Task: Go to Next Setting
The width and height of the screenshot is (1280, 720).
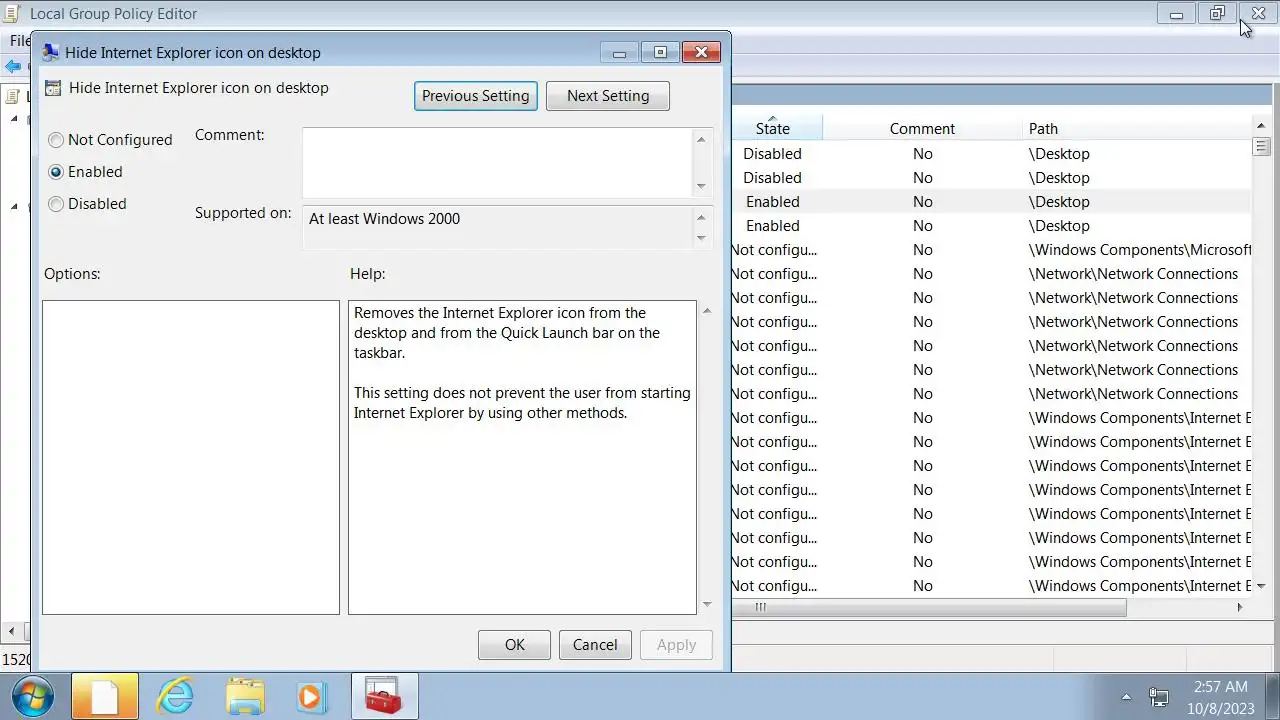Action: point(608,96)
